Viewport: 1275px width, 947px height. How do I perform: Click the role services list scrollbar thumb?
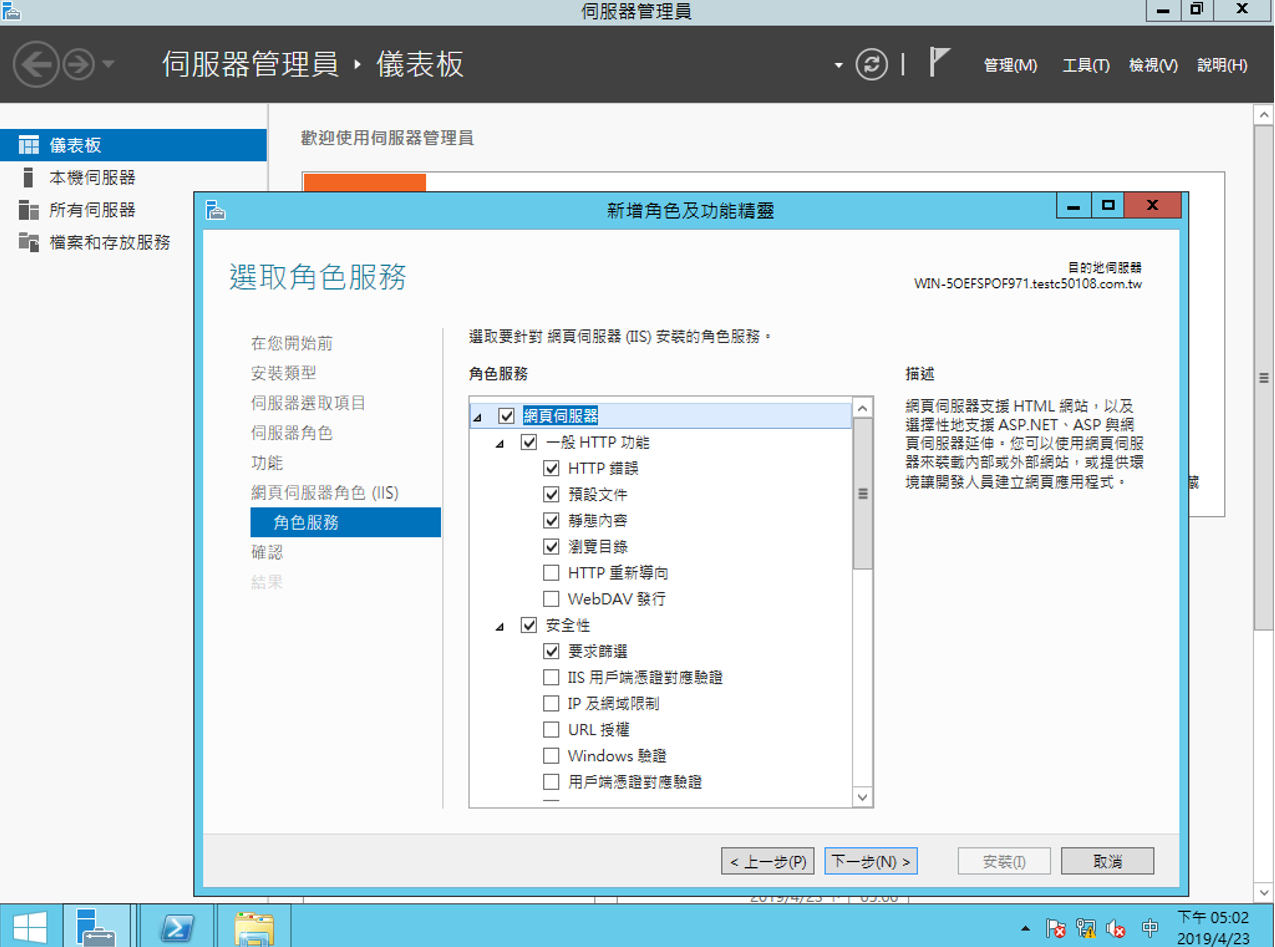pyautogui.click(x=862, y=493)
